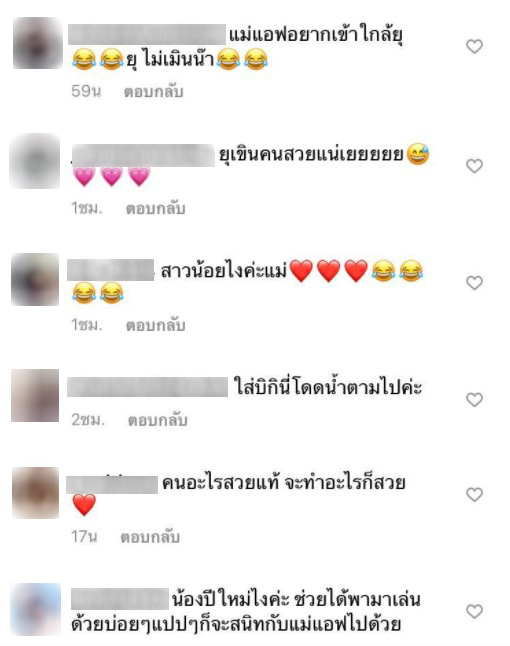Like the comment posted 59 minutes ago
Image resolution: width=510 pixels, height=646 pixels.
[474, 46]
